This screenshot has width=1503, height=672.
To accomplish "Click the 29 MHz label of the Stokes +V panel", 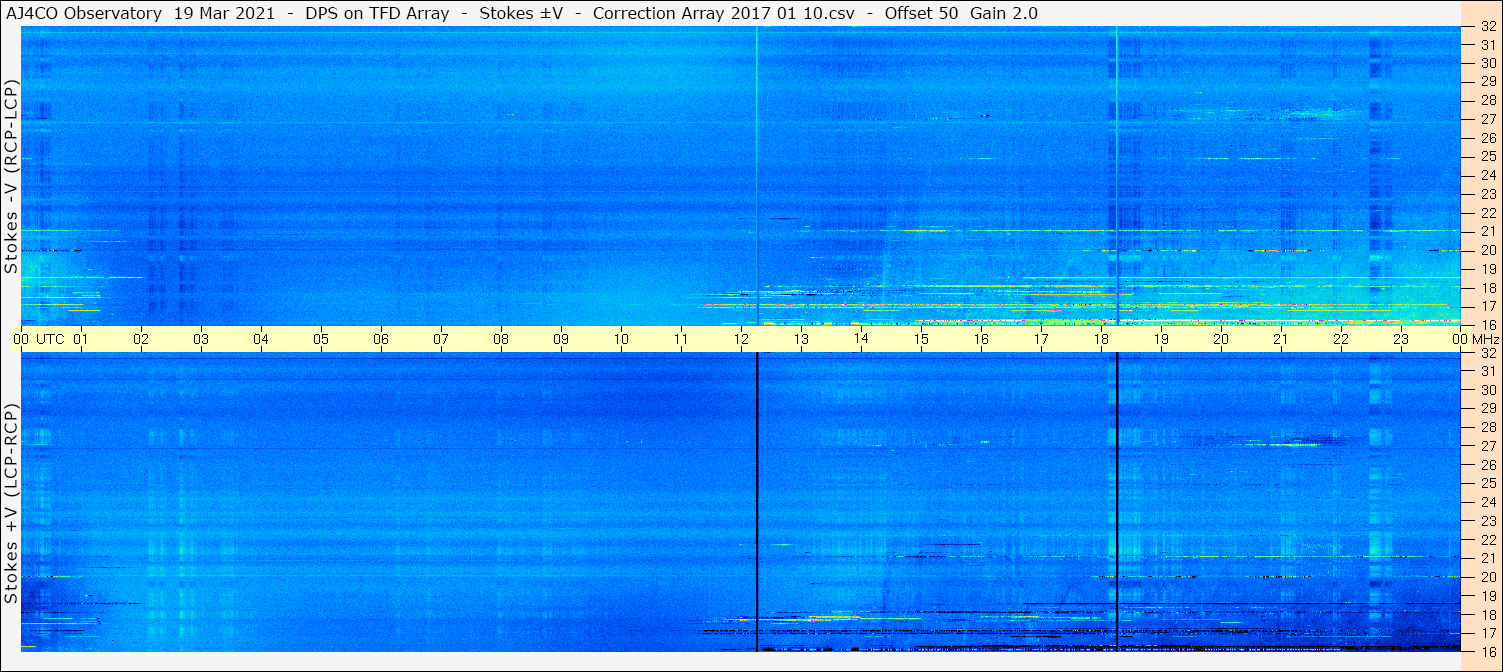I will point(1487,409).
